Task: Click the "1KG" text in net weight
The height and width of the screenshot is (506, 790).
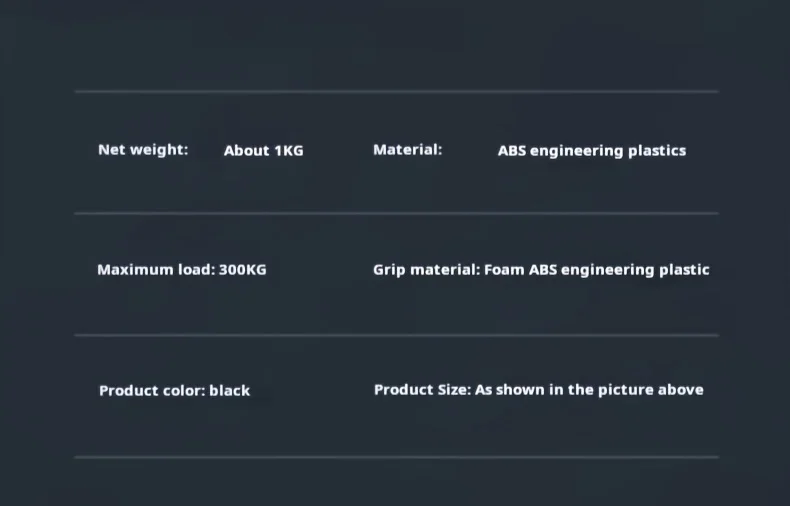Action: click(288, 151)
